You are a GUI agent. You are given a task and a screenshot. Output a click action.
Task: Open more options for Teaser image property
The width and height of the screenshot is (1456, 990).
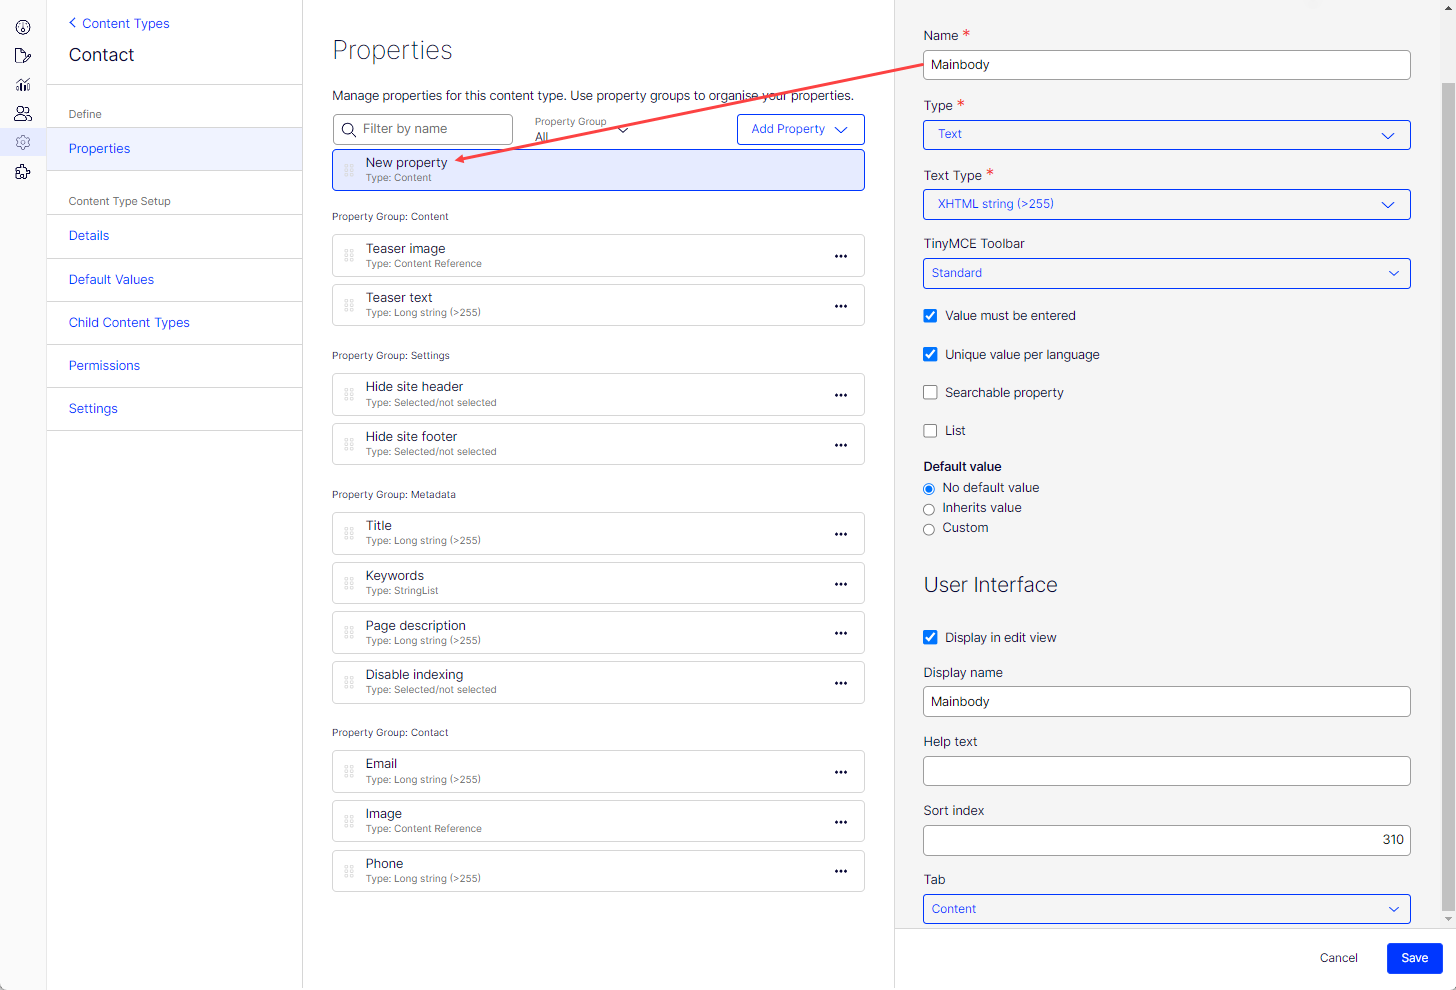(x=841, y=256)
